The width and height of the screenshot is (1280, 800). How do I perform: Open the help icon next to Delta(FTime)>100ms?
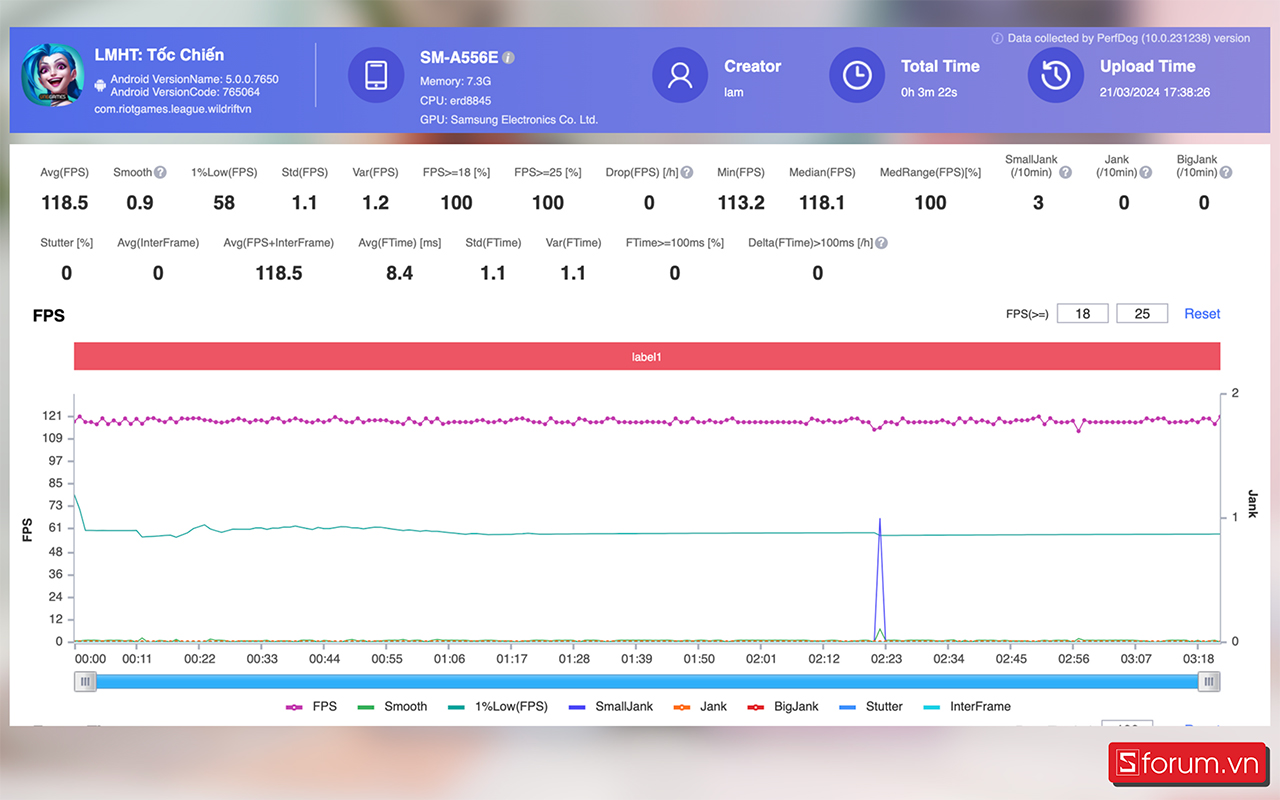881,243
